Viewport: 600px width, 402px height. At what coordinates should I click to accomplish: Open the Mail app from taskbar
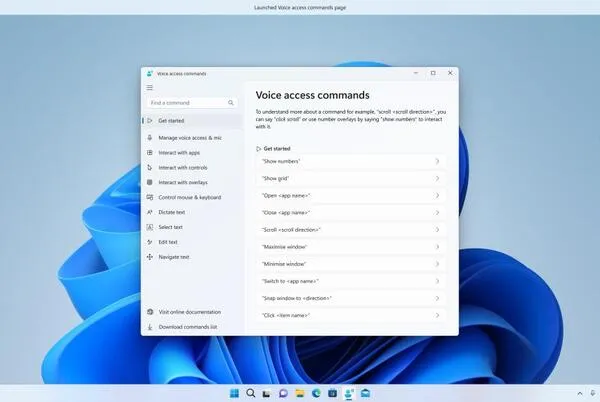(x=365, y=393)
